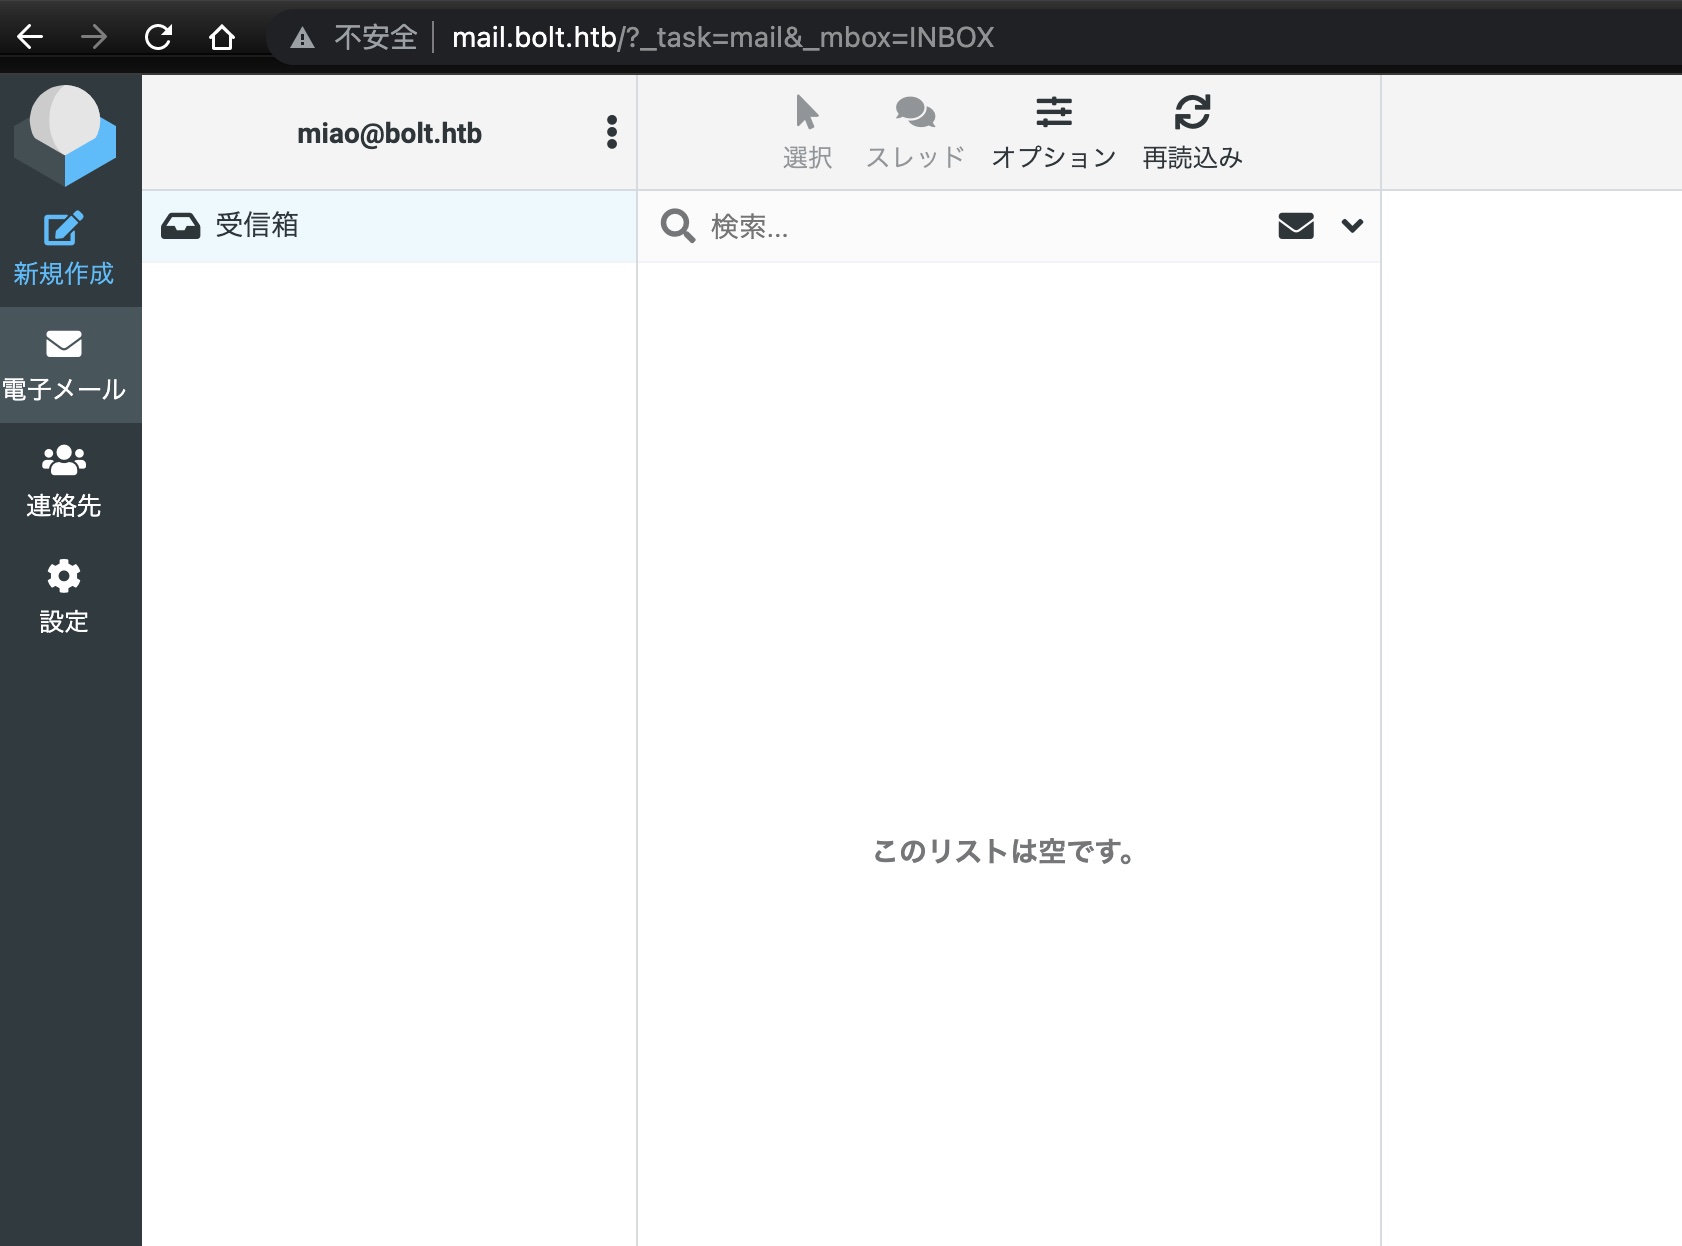Focus the 検索... search field
Screen dimensions: 1682x1246
point(980,227)
